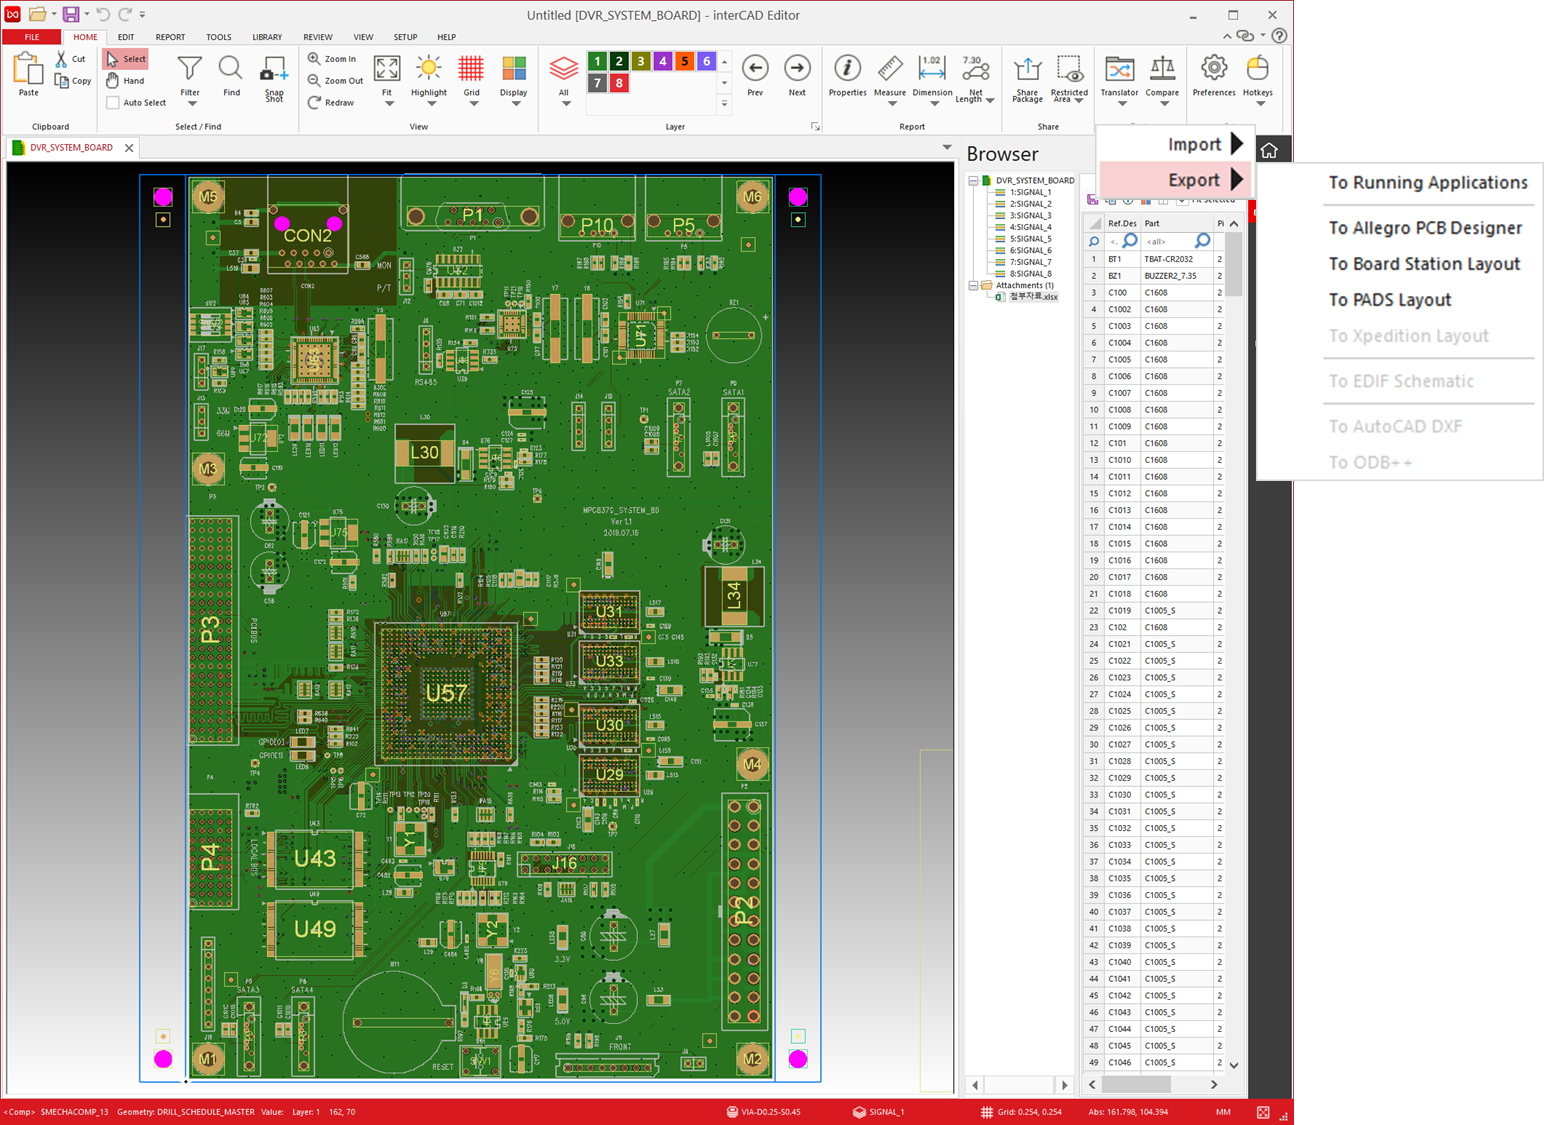Image resolution: width=1544 pixels, height=1125 pixels.
Task: Select the BUZZER2_7.35 part cell
Action: pyautogui.click(x=1176, y=276)
